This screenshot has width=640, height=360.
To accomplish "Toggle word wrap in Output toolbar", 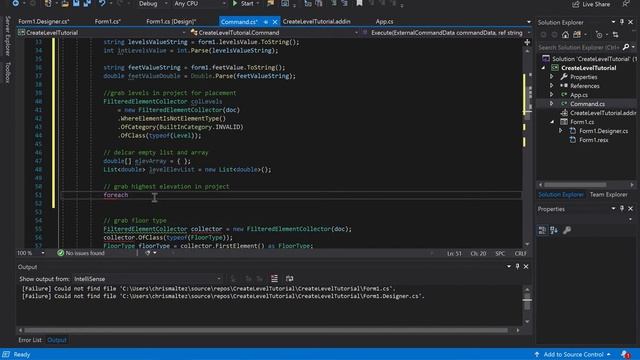I will pyautogui.click(x=289, y=278).
